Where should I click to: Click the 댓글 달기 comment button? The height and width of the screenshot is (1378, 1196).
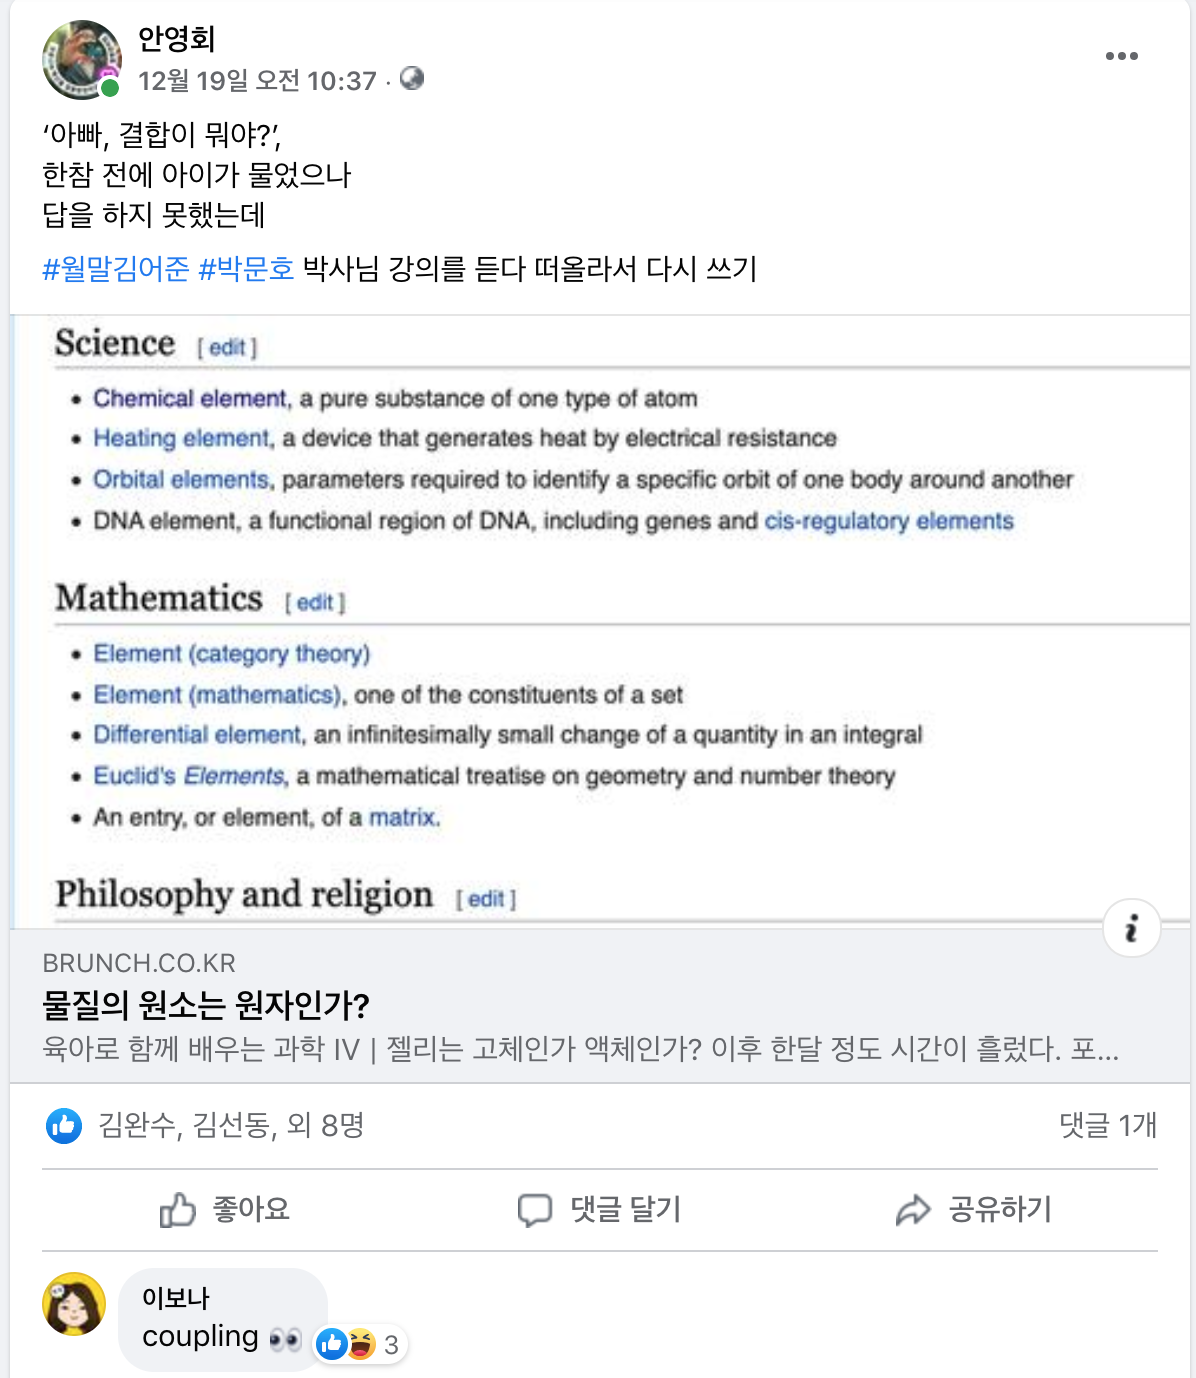click(599, 1210)
